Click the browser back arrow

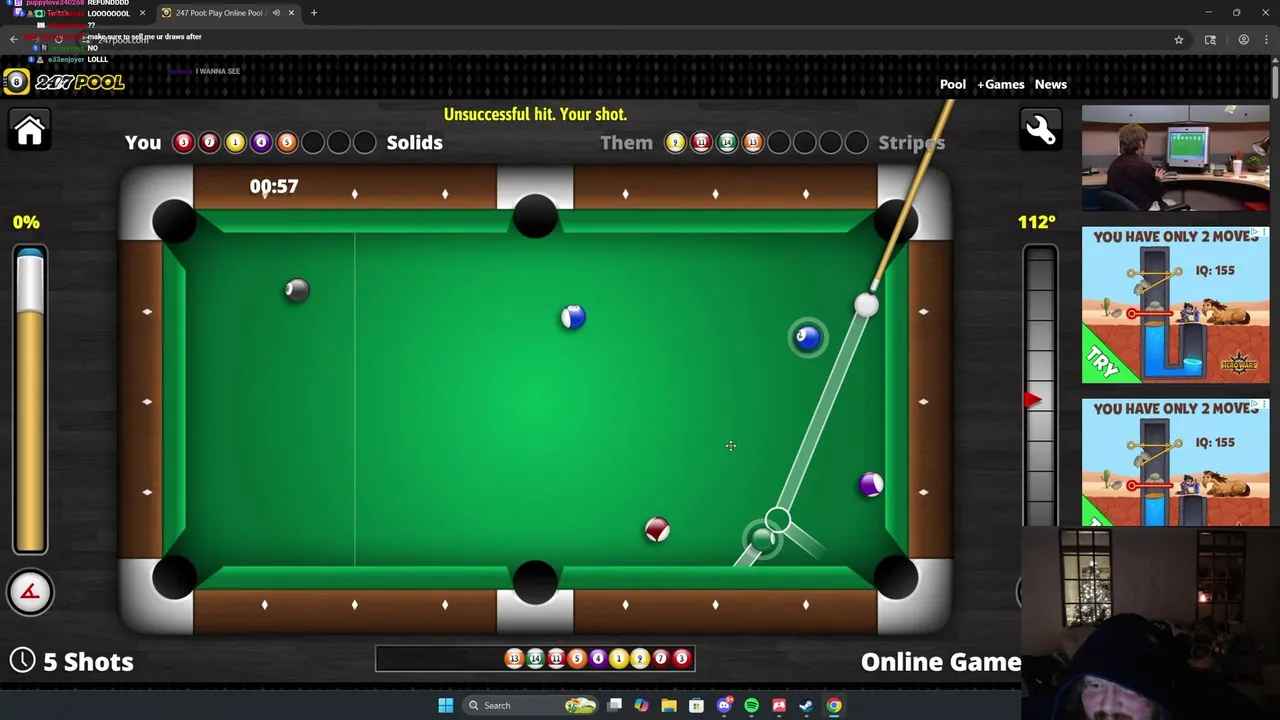(x=14, y=40)
